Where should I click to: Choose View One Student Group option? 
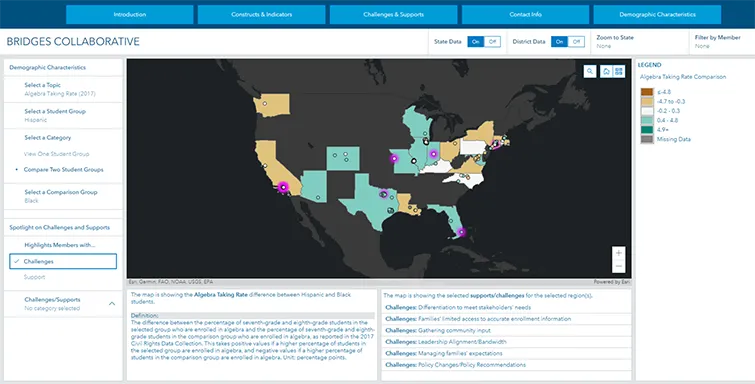(56, 154)
